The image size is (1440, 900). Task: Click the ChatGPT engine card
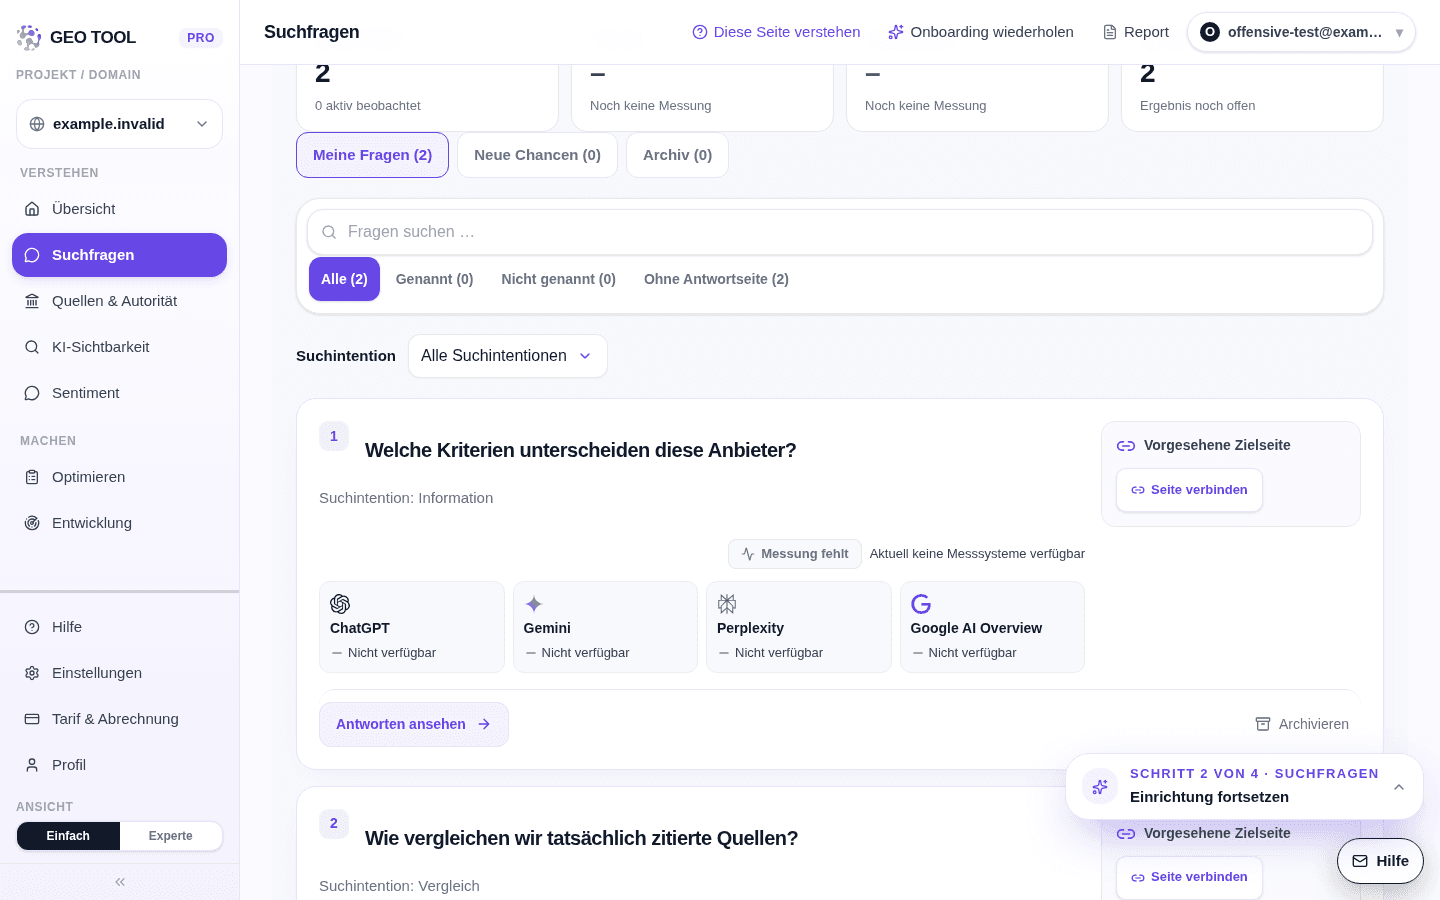[x=412, y=627]
